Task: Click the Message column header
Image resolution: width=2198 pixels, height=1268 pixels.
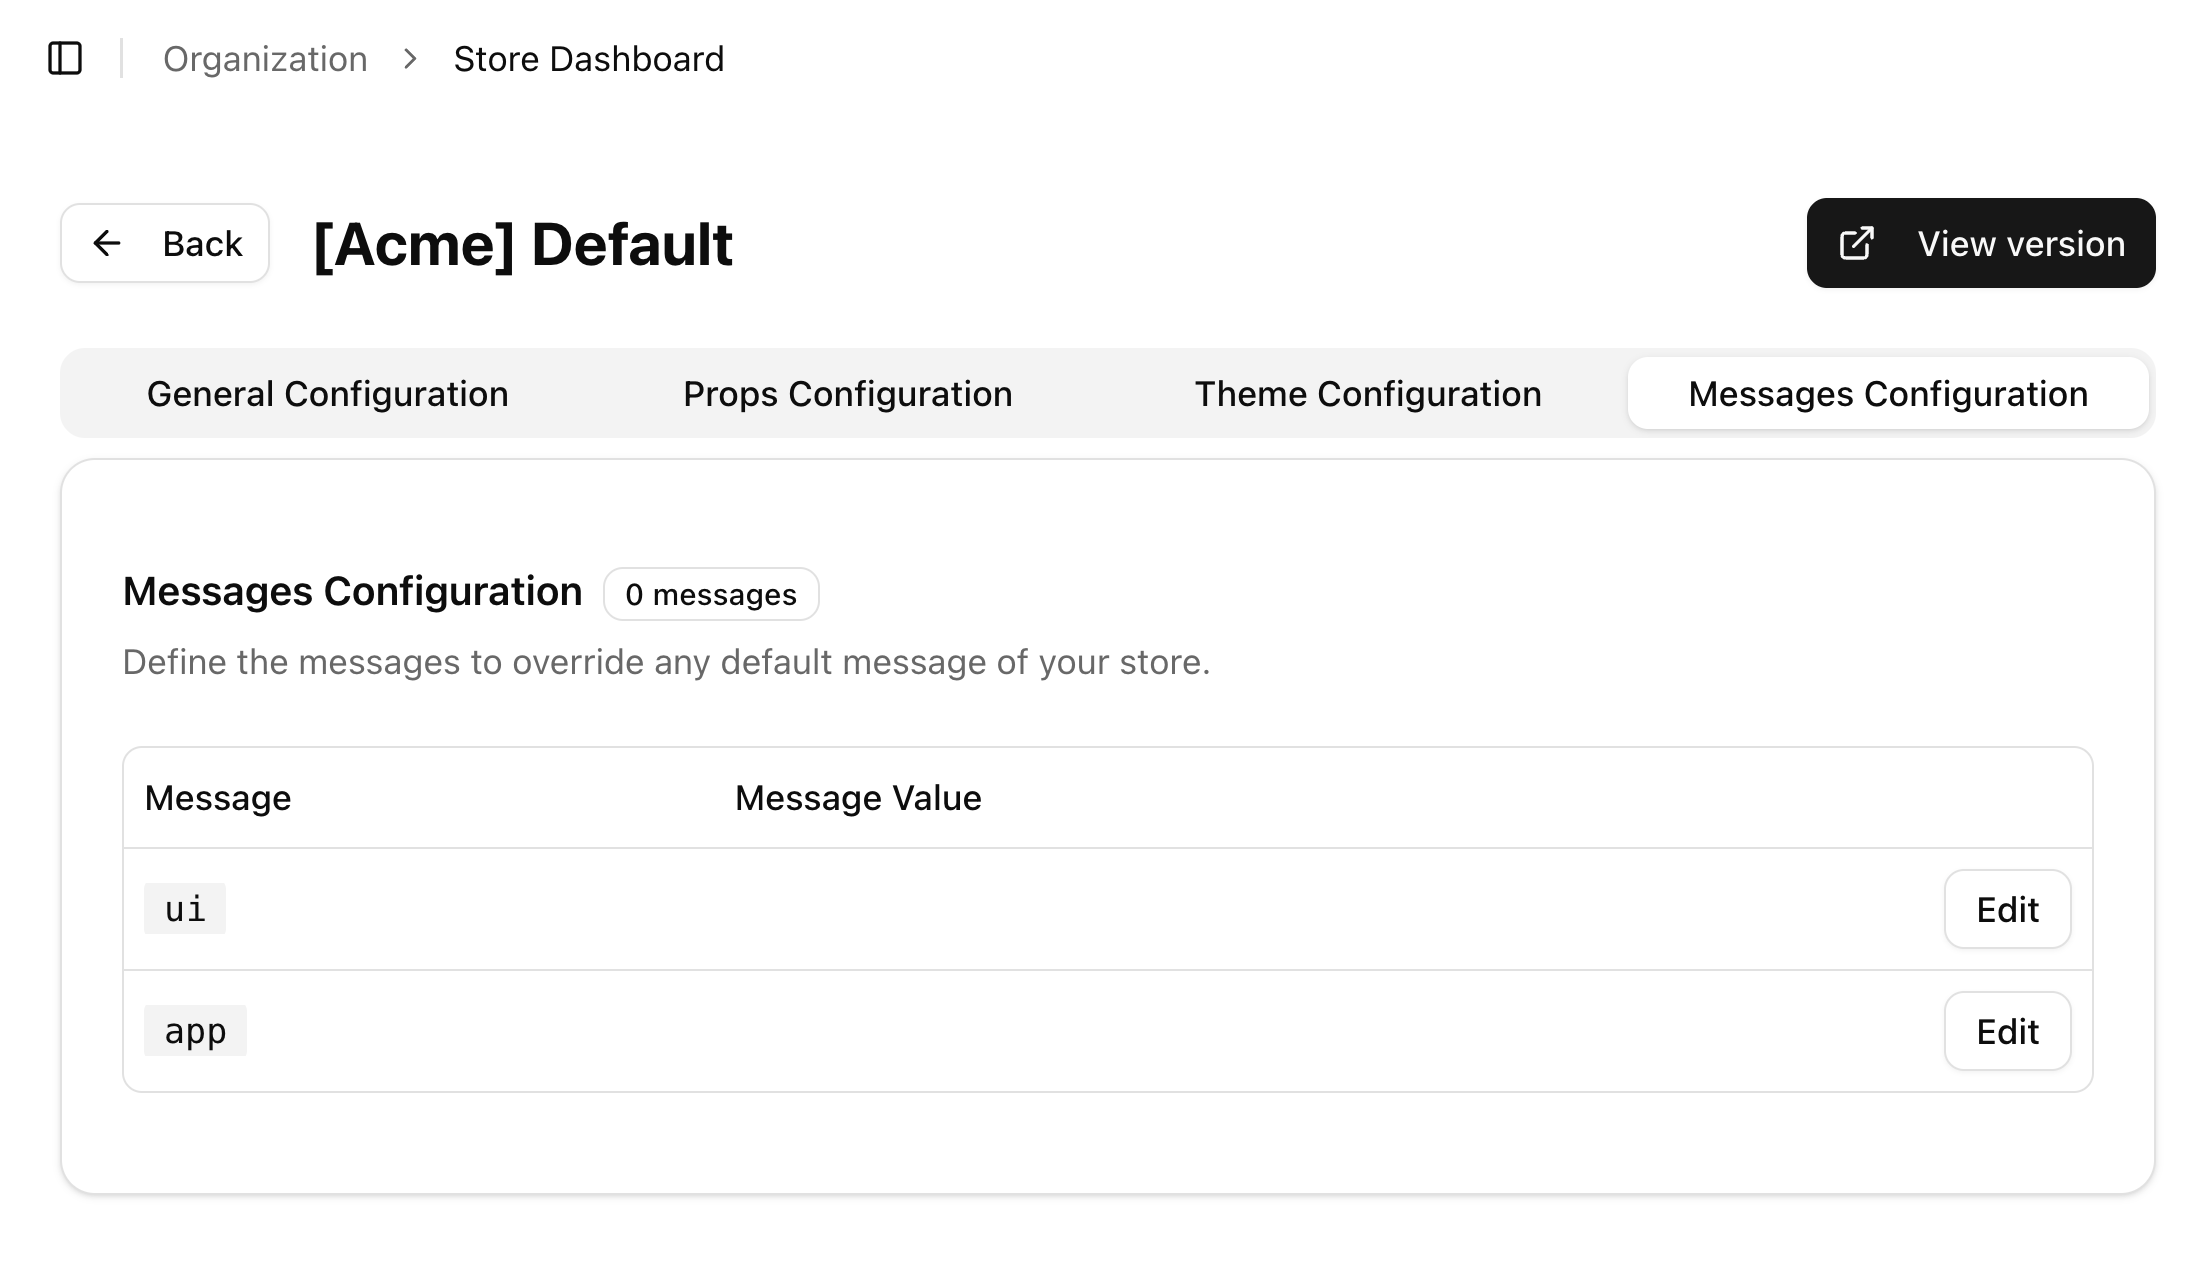Action: 217,797
